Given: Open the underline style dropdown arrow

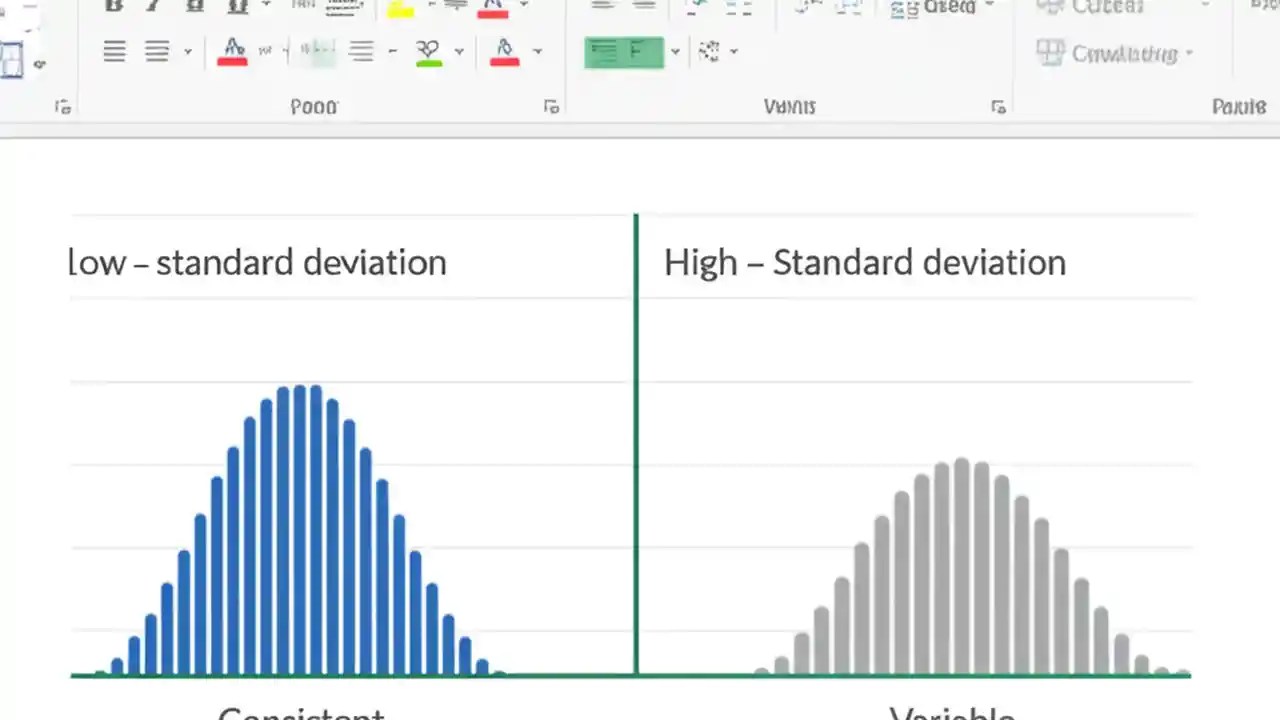Looking at the screenshot, I should point(265,8).
